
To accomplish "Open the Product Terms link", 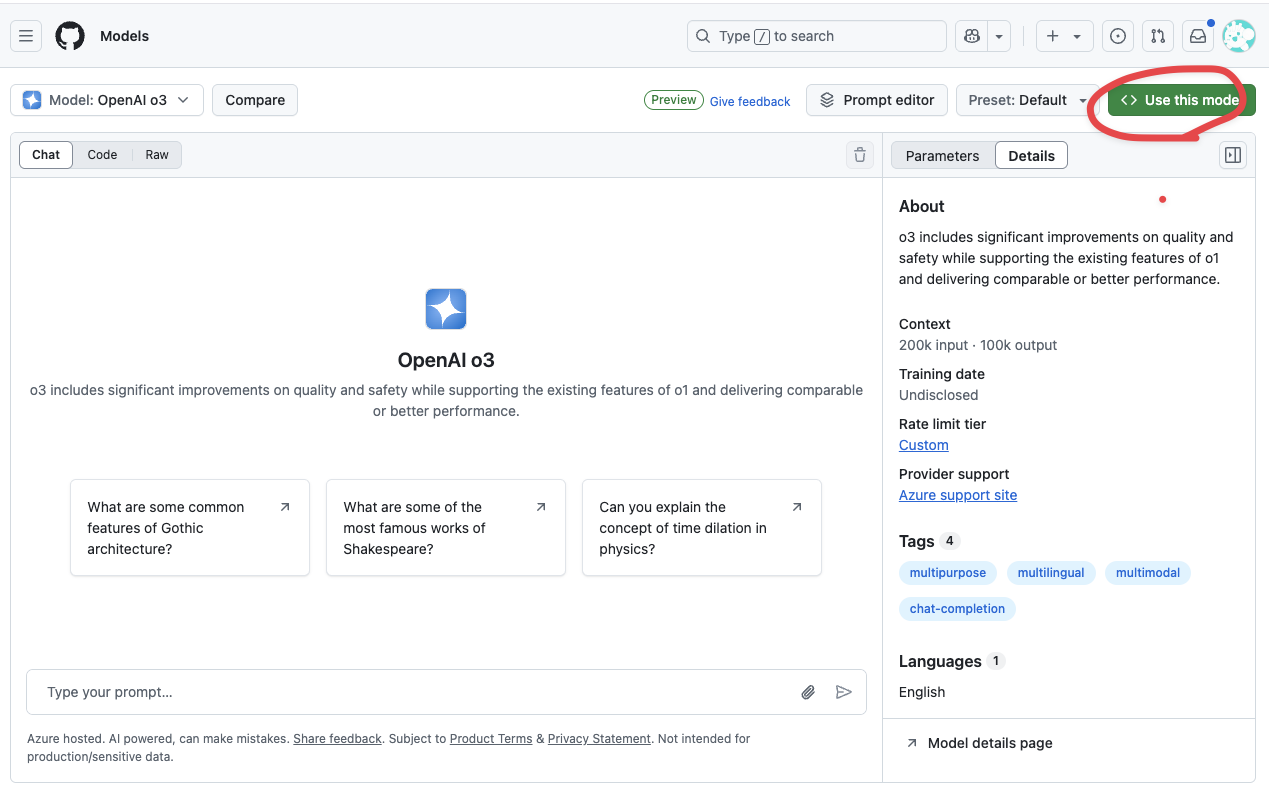I will (491, 739).
